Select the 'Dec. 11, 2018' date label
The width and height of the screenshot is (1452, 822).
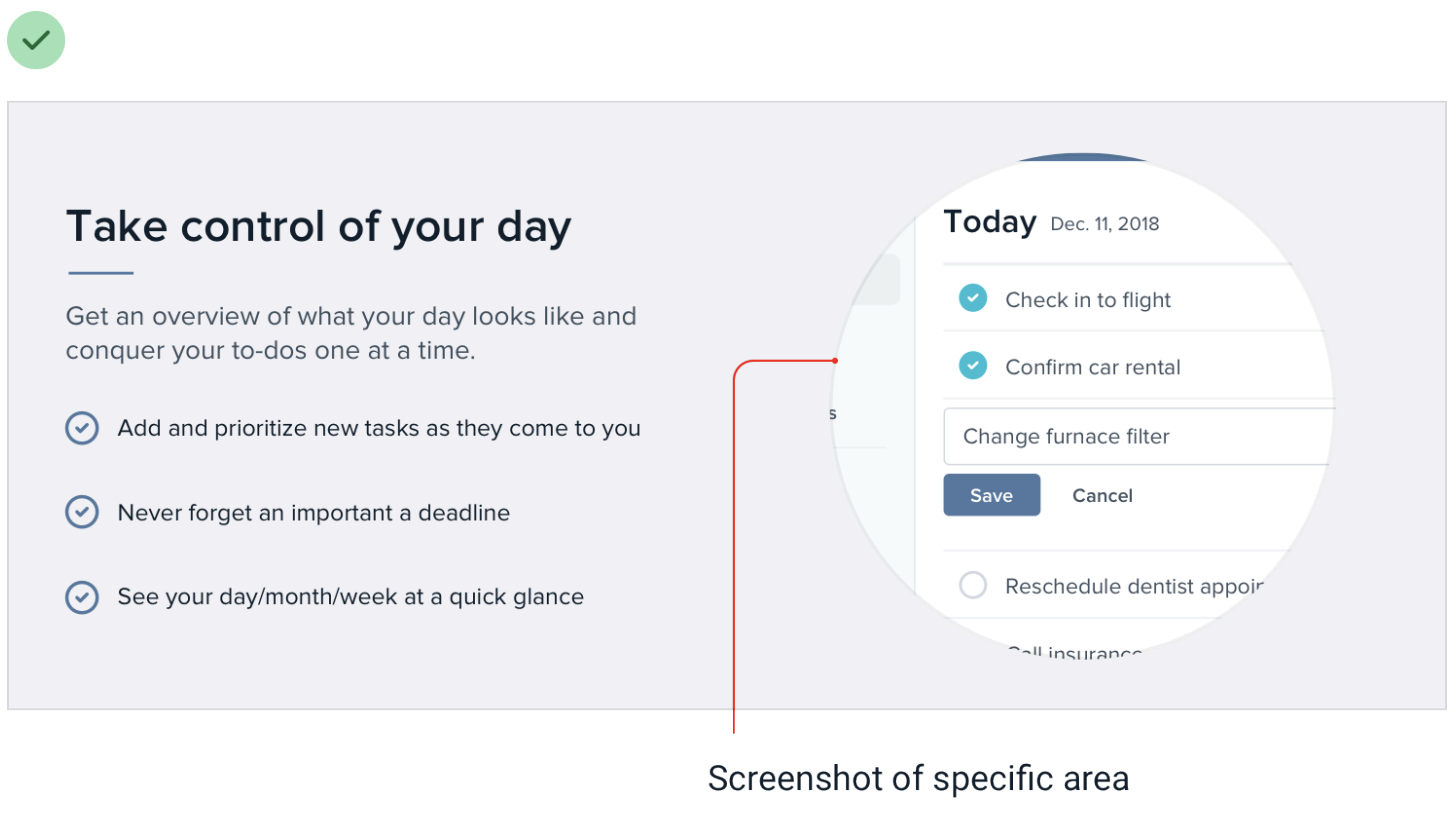[1104, 224]
